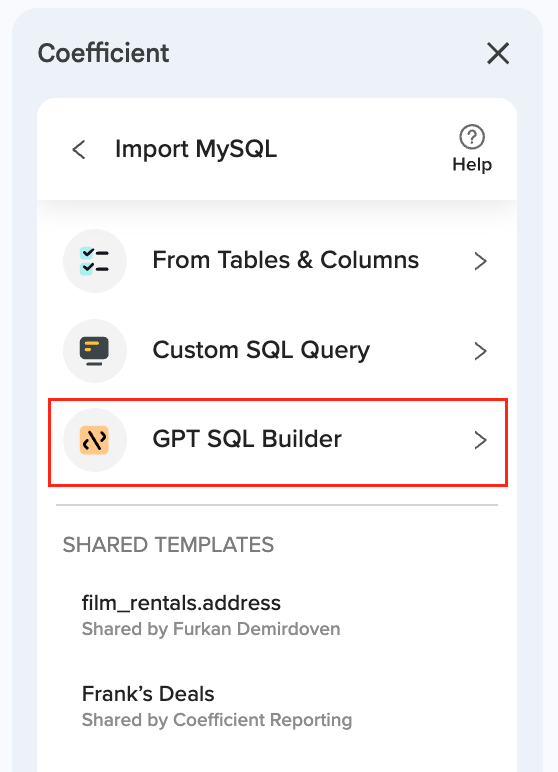Expand GPT SQL Builder chevron
The image size is (558, 772).
(480, 440)
